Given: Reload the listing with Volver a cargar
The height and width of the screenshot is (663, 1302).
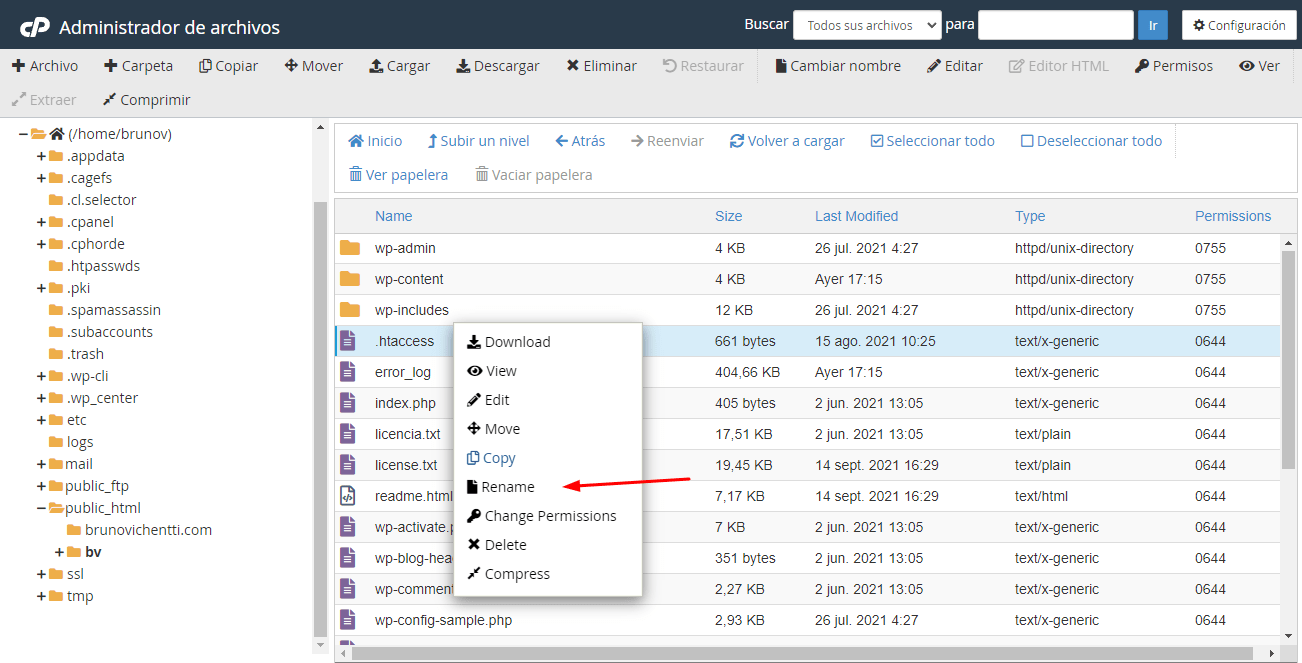Looking at the screenshot, I should [787, 141].
